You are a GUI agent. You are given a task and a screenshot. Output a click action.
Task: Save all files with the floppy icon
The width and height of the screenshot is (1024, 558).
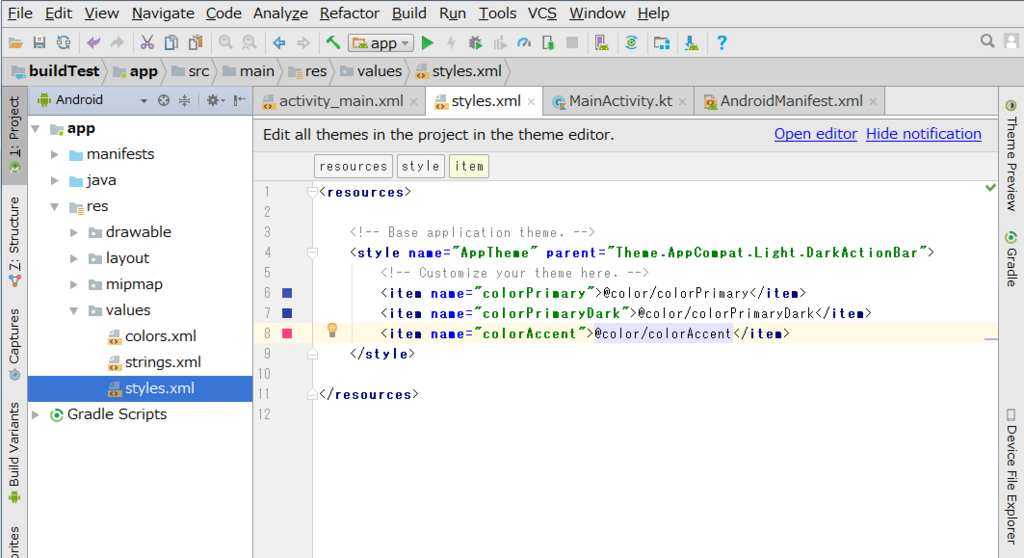[x=39, y=43]
